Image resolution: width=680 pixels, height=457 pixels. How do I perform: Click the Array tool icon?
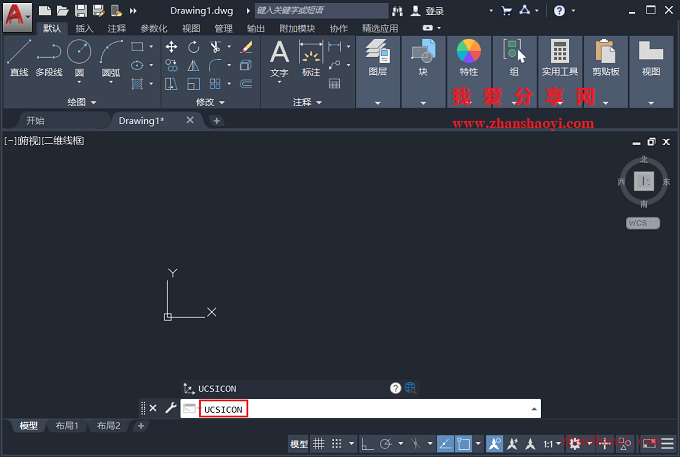click(215, 84)
